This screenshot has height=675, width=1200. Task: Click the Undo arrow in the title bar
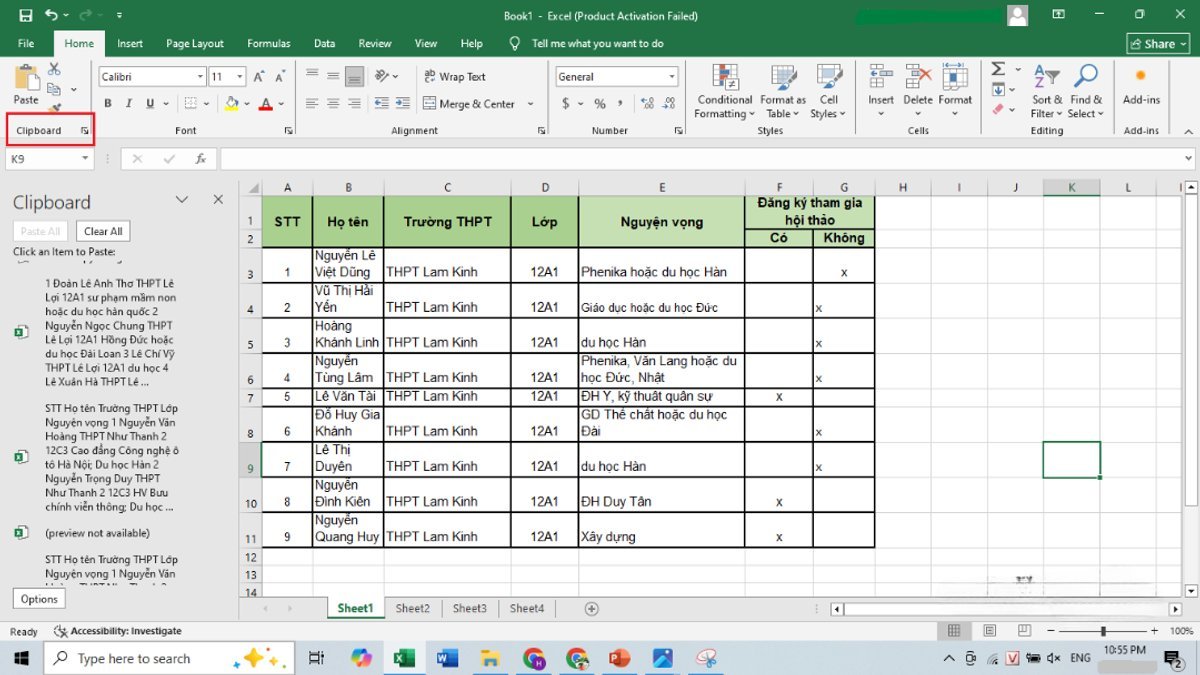[51, 16]
